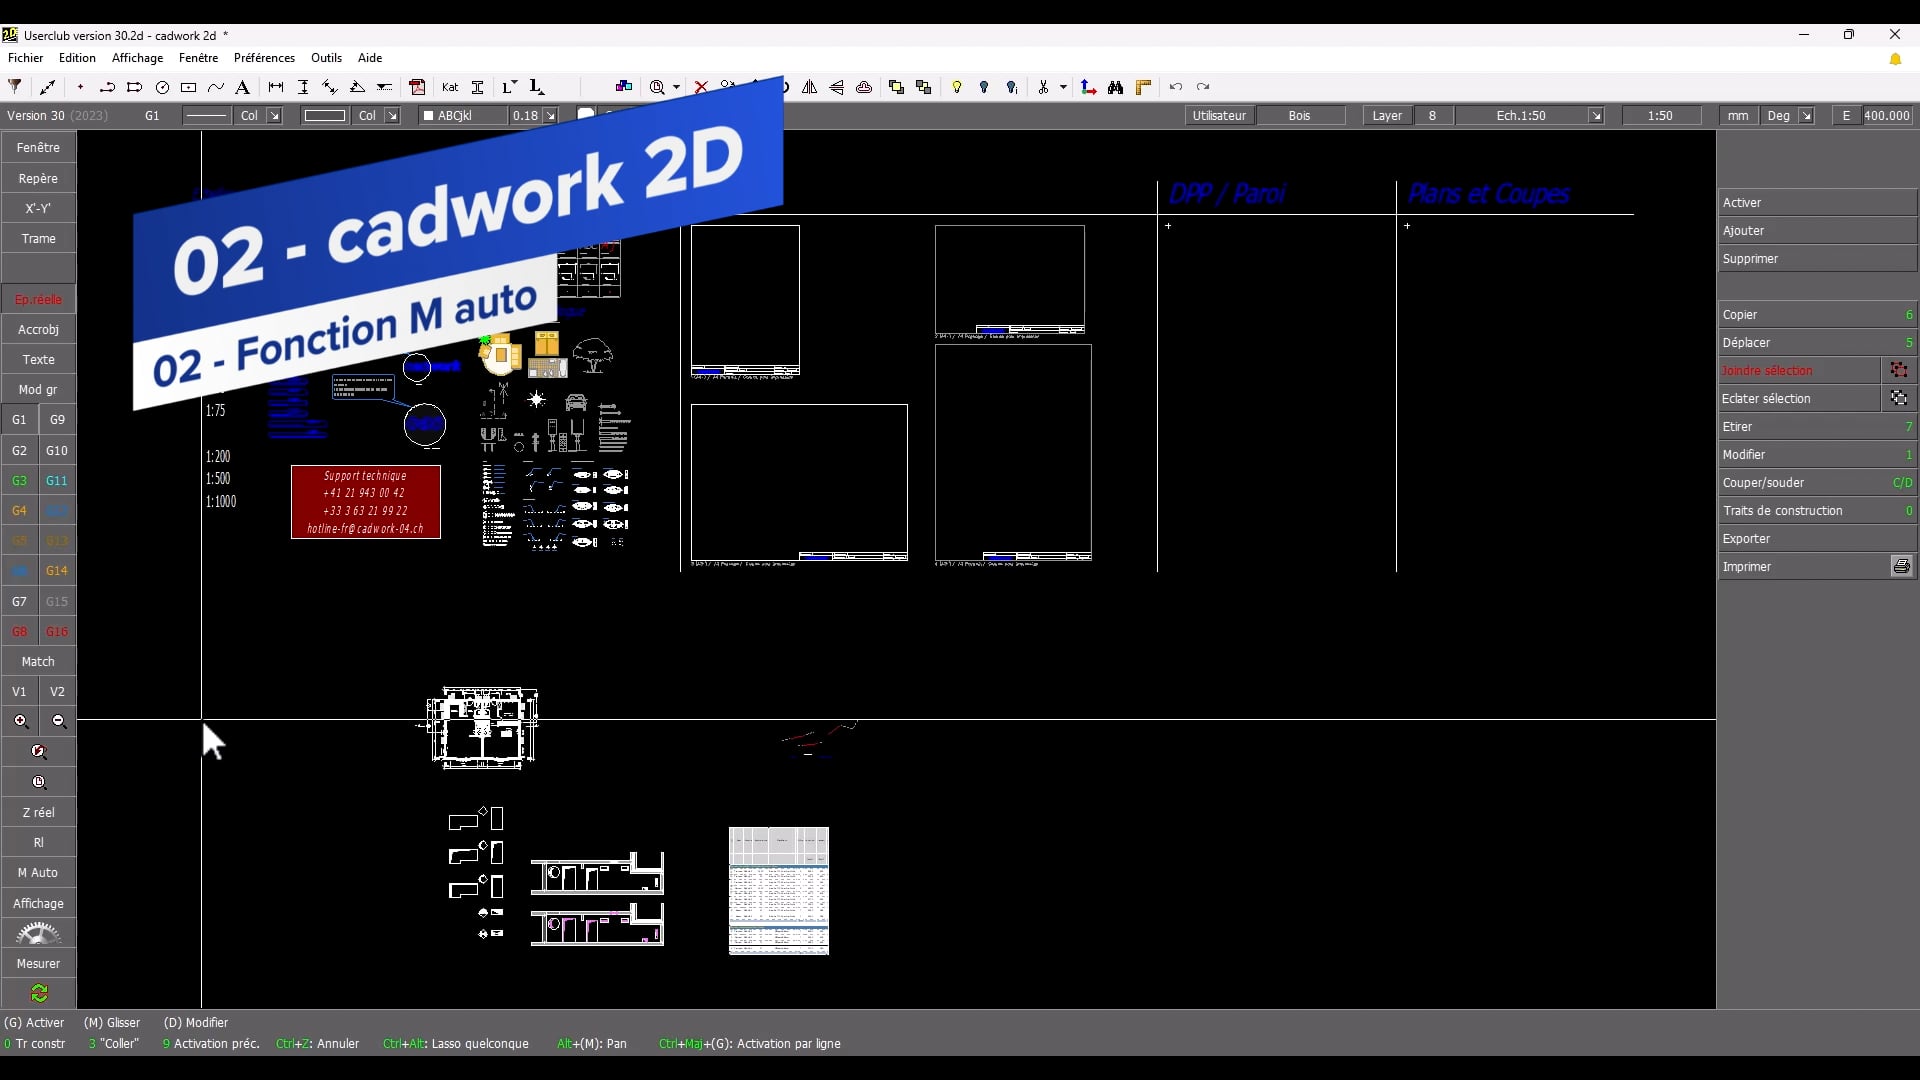Choose the circle drawing tool
This screenshot has width=1920, height=1080.
coord(162,87)
